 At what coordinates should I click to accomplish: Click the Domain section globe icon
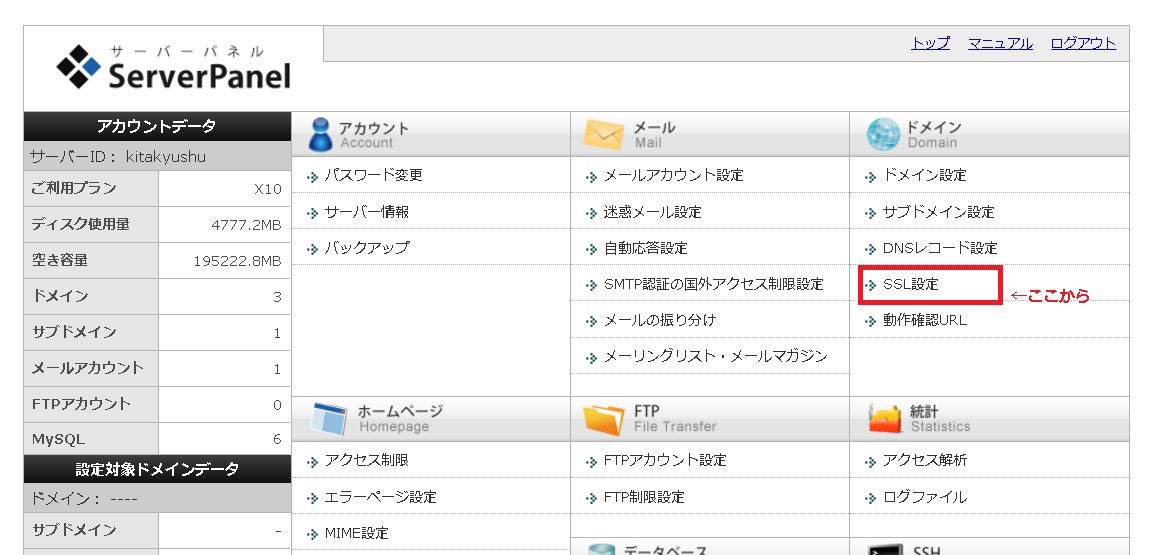pos(882,135)
